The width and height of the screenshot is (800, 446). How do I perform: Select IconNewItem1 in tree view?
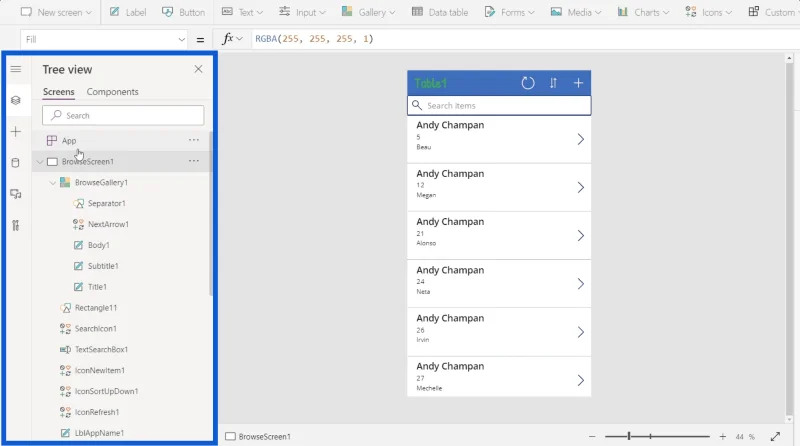pos(99,371)
